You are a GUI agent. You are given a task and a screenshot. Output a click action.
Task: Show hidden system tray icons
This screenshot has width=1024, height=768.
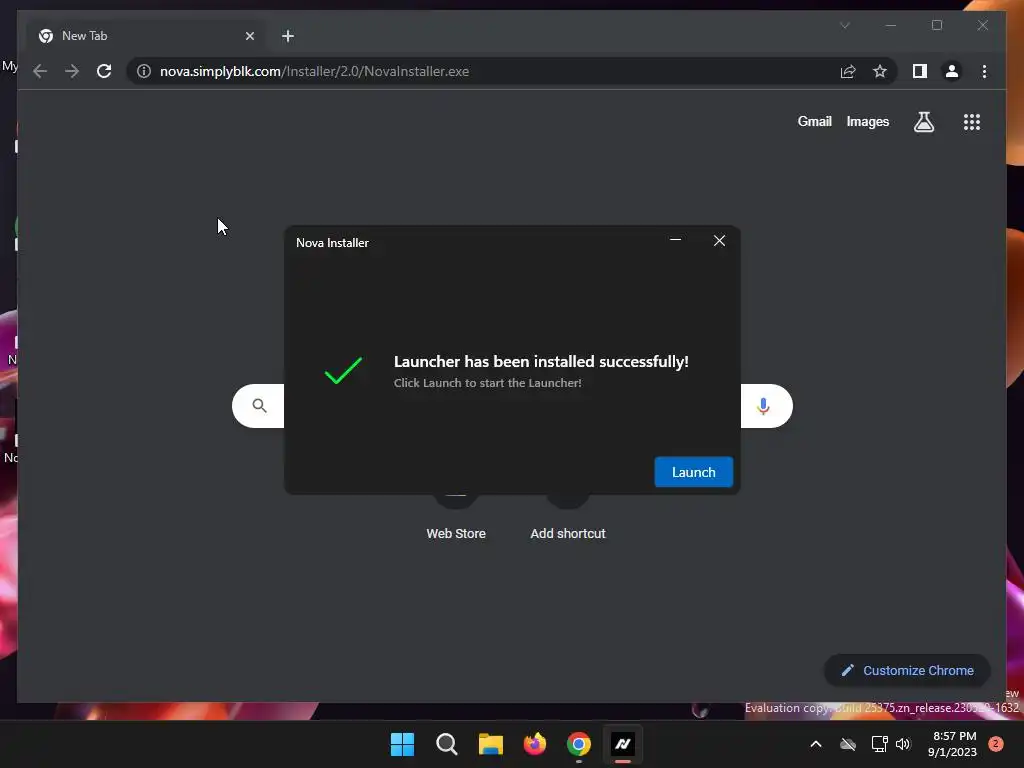click(816, 744)
